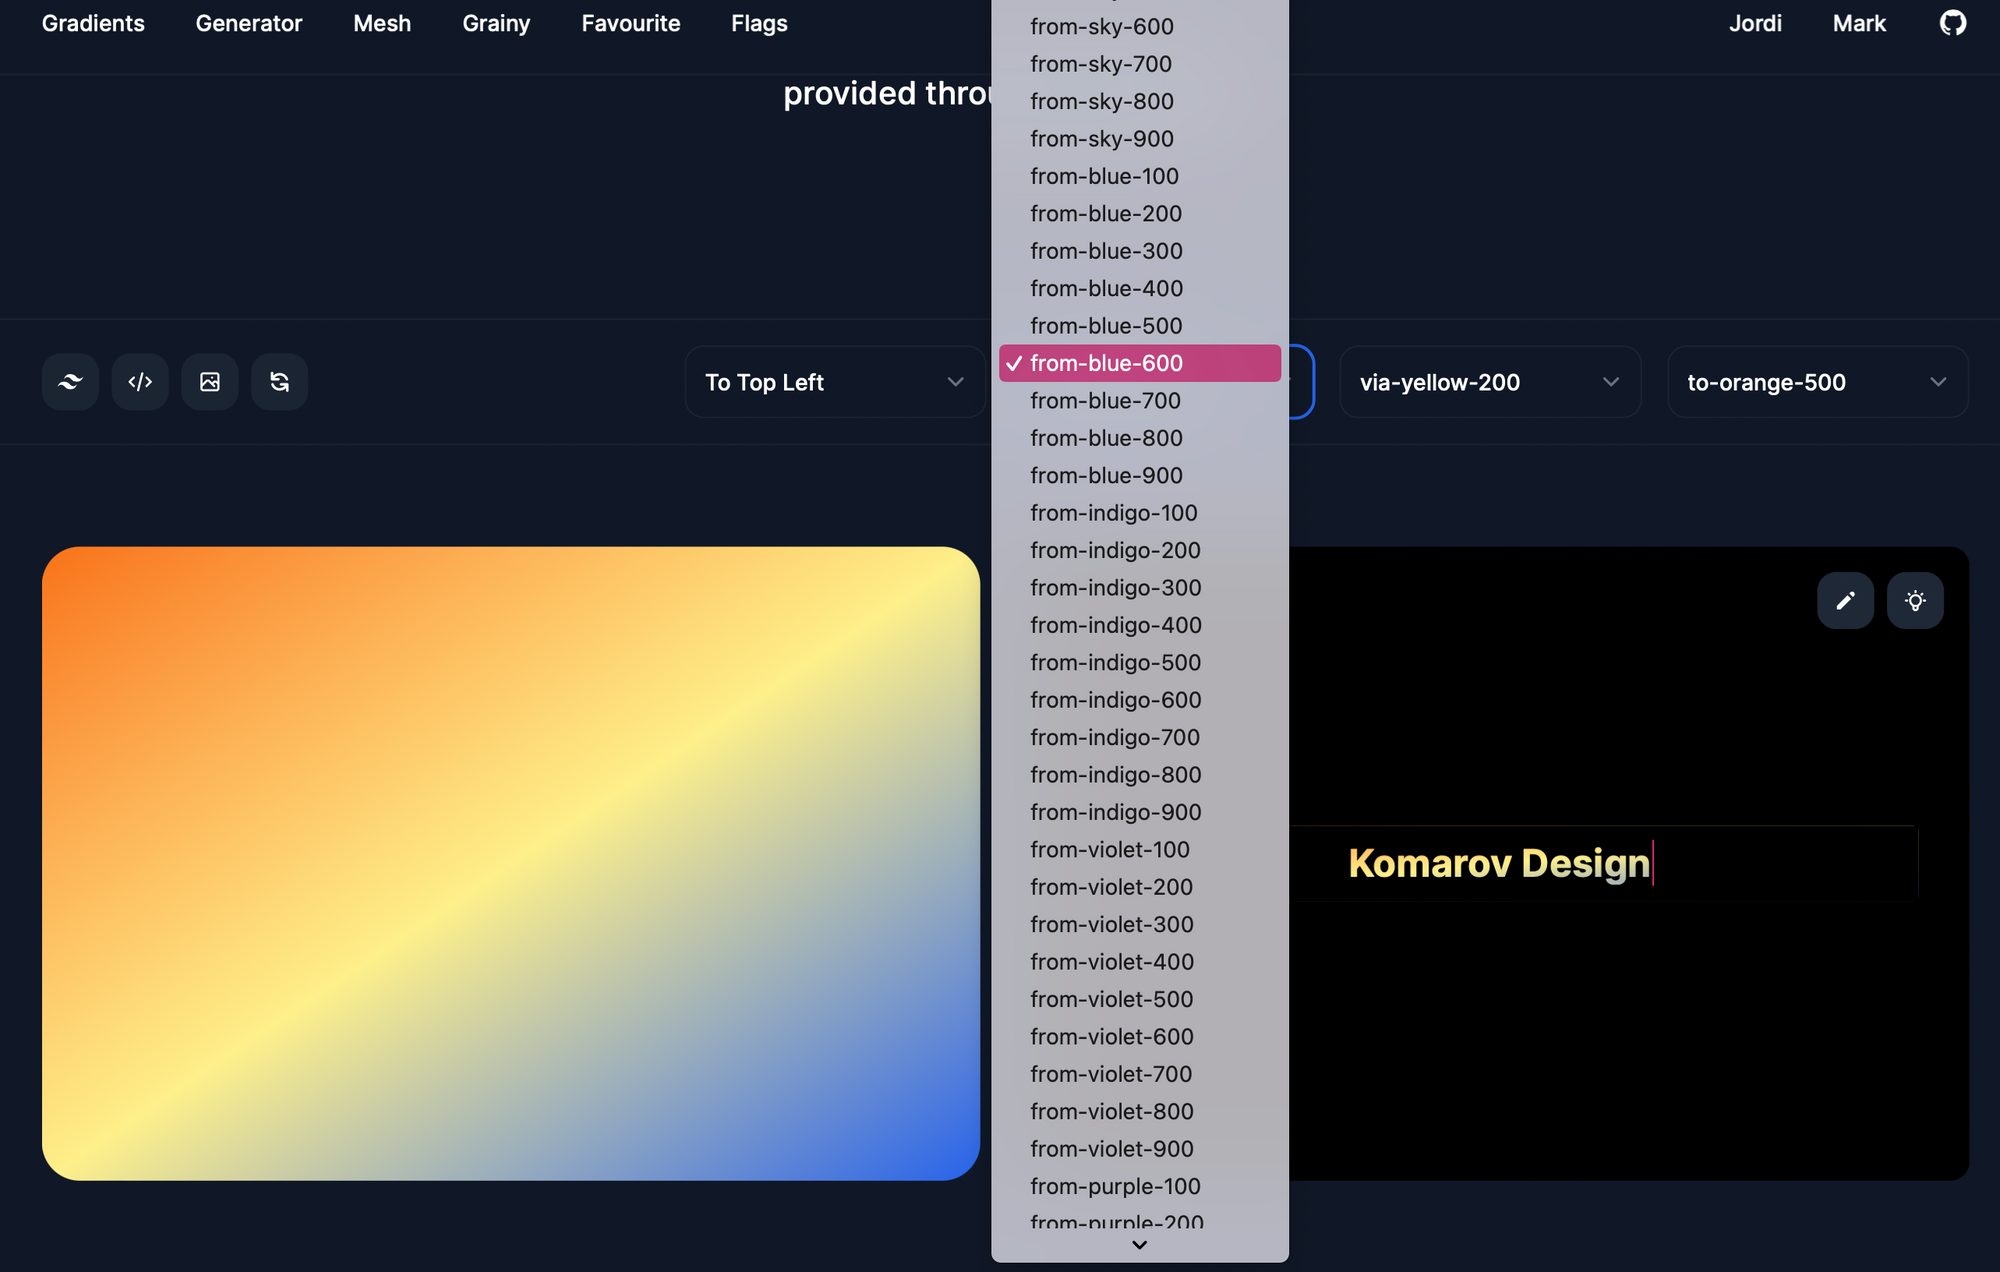Click the refresh arrows icon button

(x=279, y=382)
